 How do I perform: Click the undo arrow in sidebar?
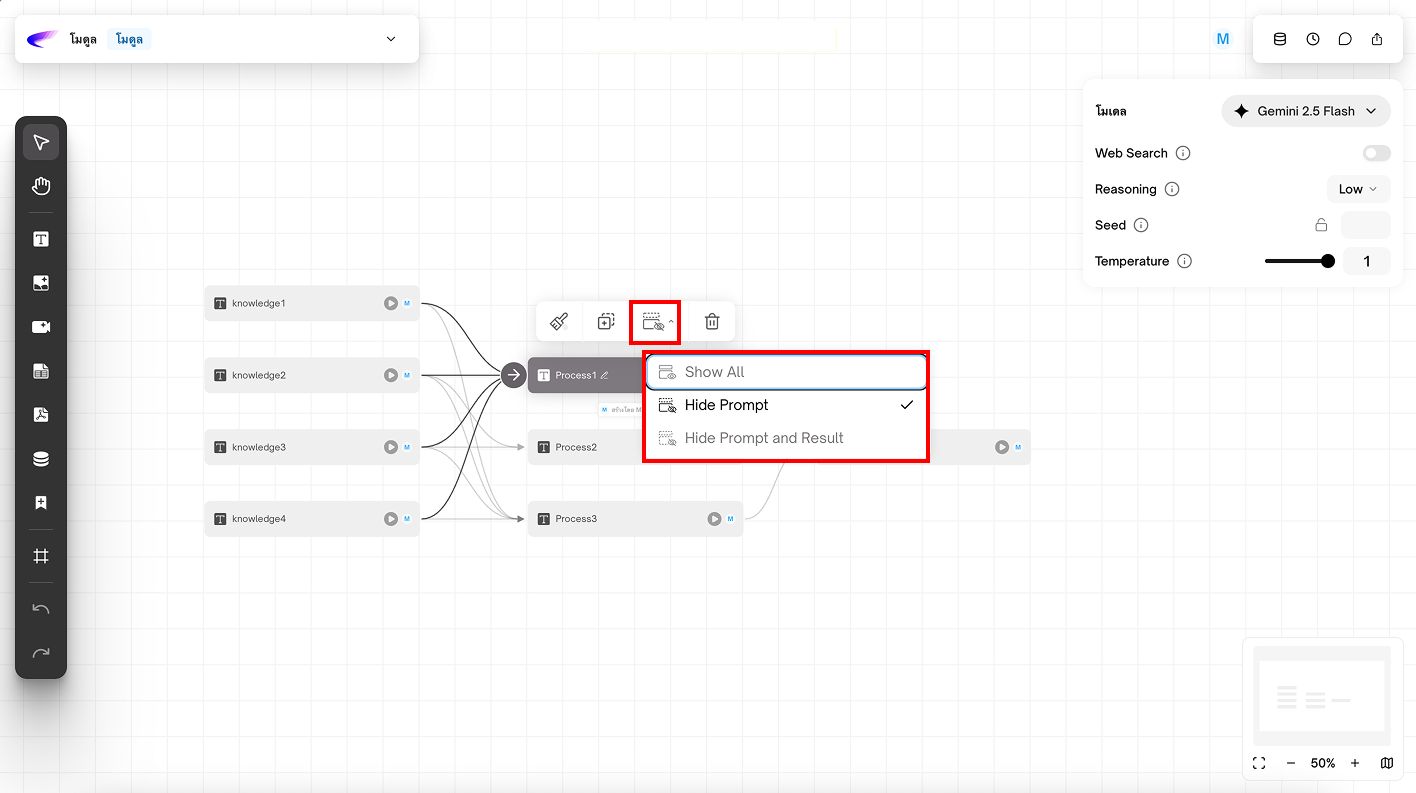point(41,609)
